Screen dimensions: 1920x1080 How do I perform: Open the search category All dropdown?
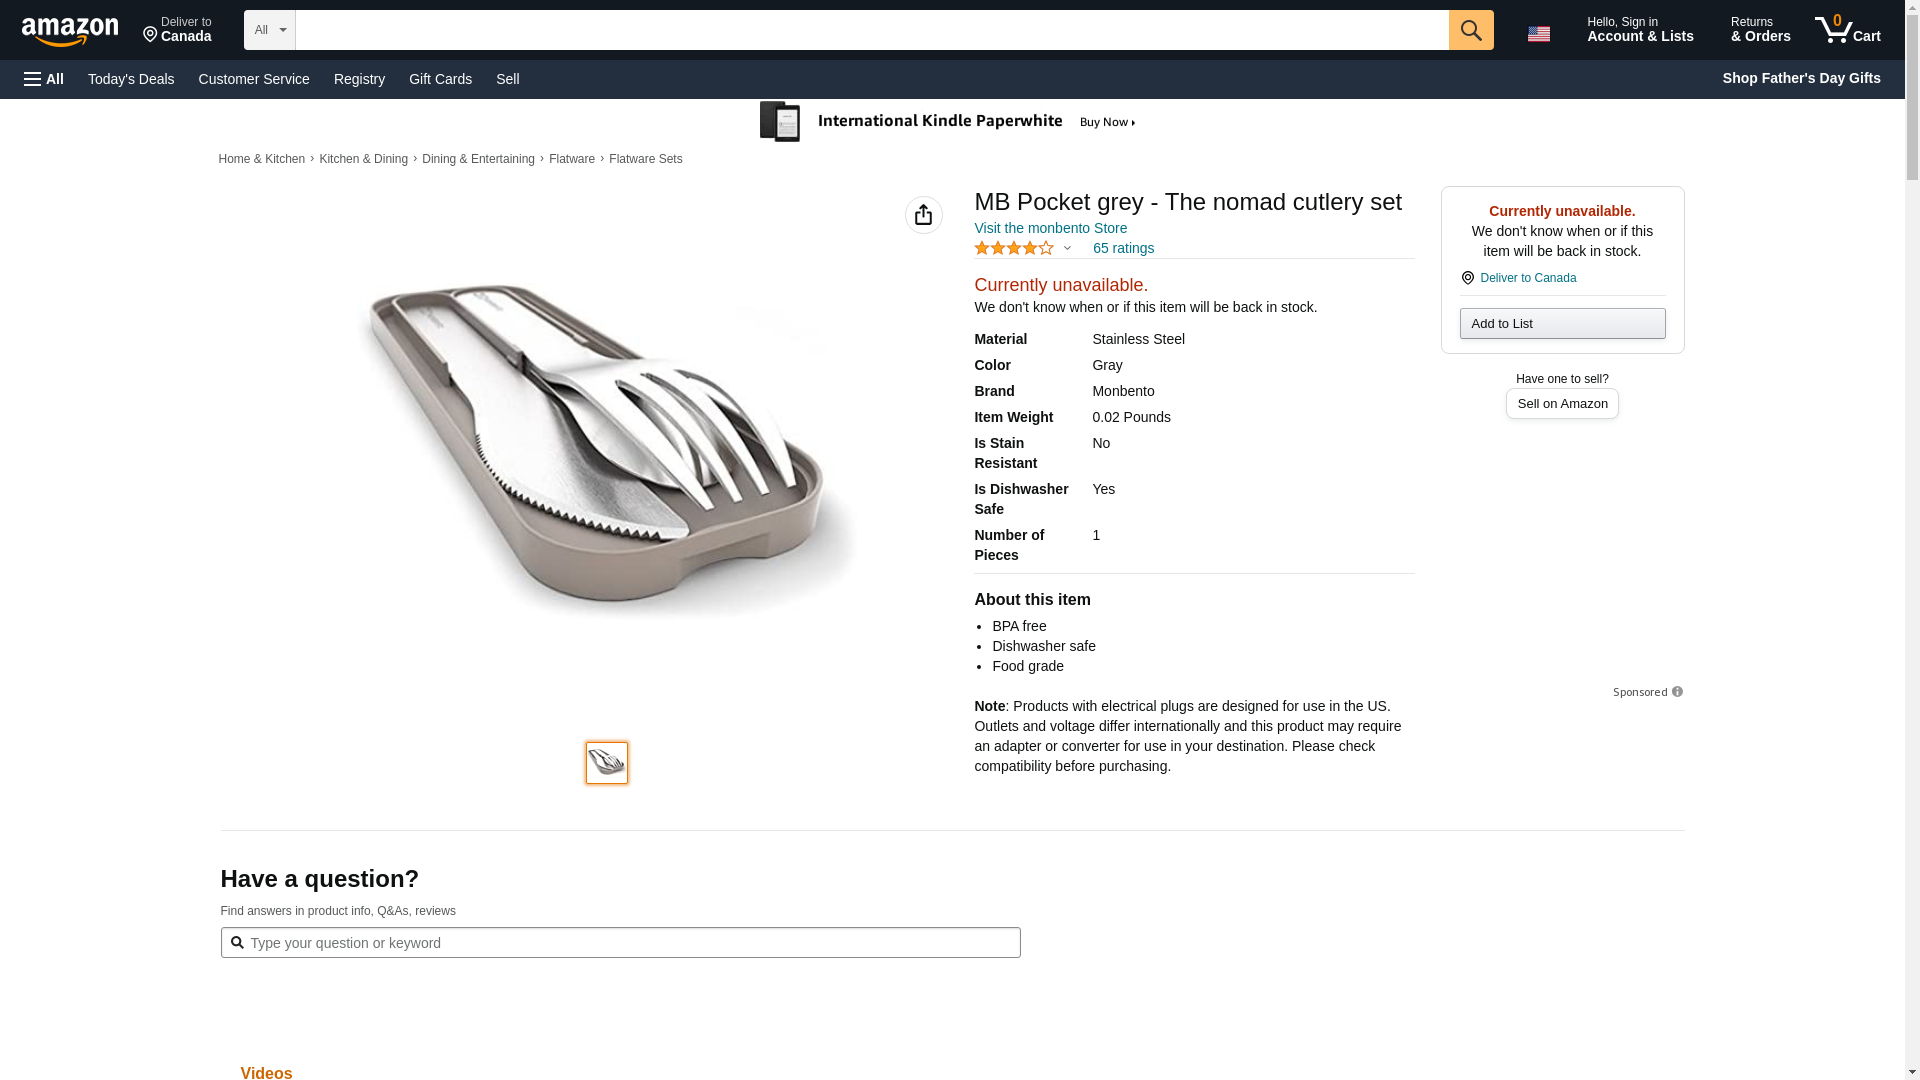pyautogui.click(x=269, y=30)
